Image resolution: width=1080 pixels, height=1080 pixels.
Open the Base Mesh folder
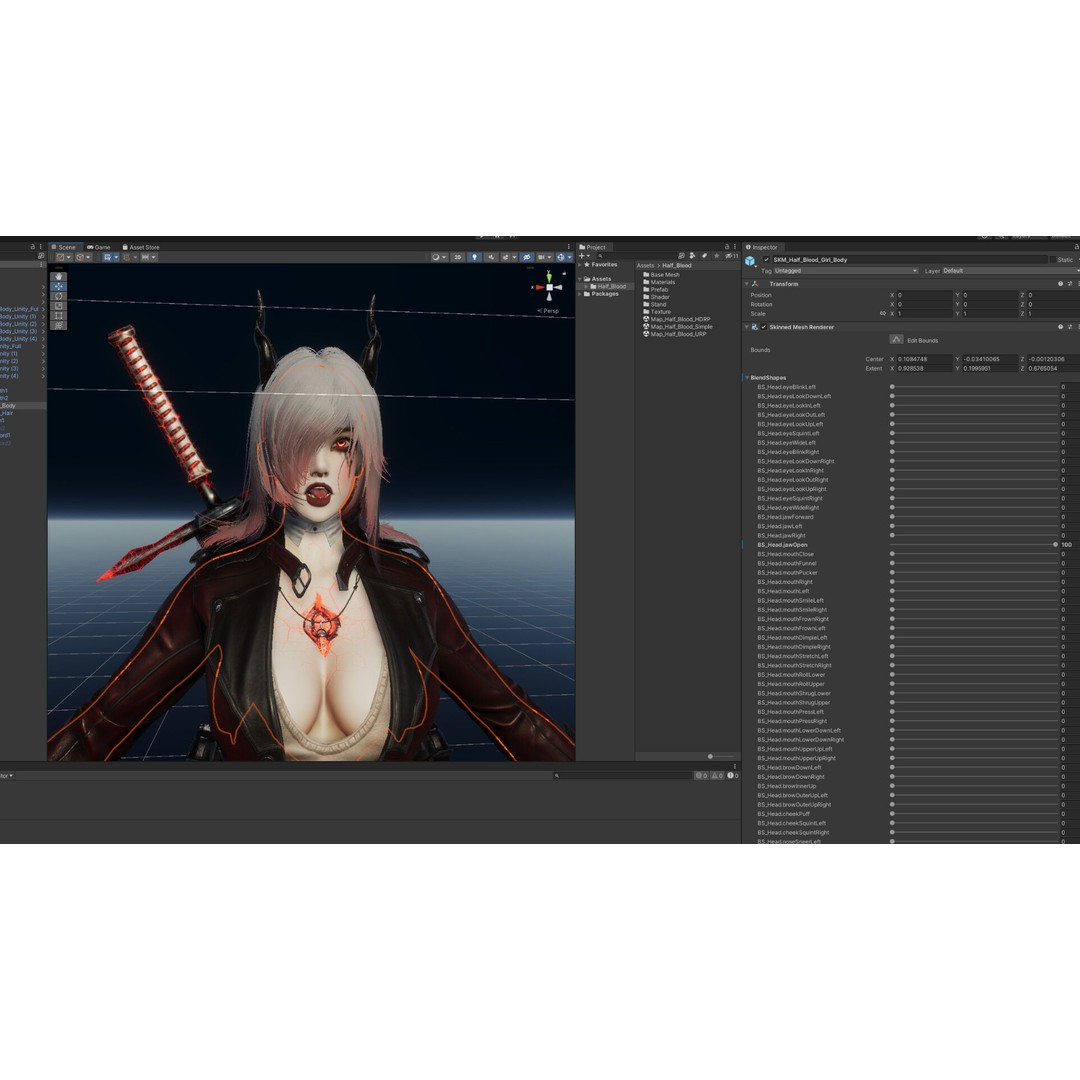click(661, 275)
